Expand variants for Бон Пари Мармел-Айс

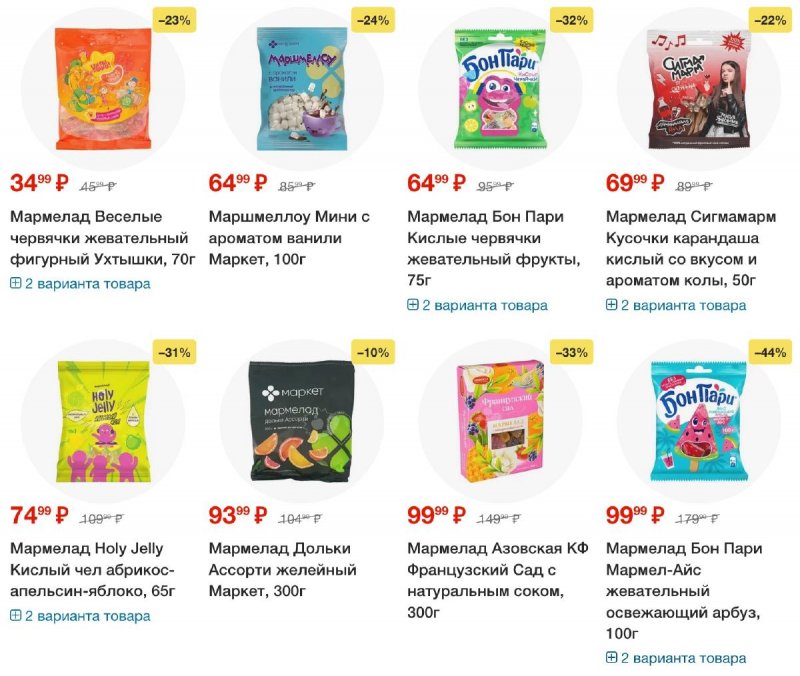pos(676,658)
